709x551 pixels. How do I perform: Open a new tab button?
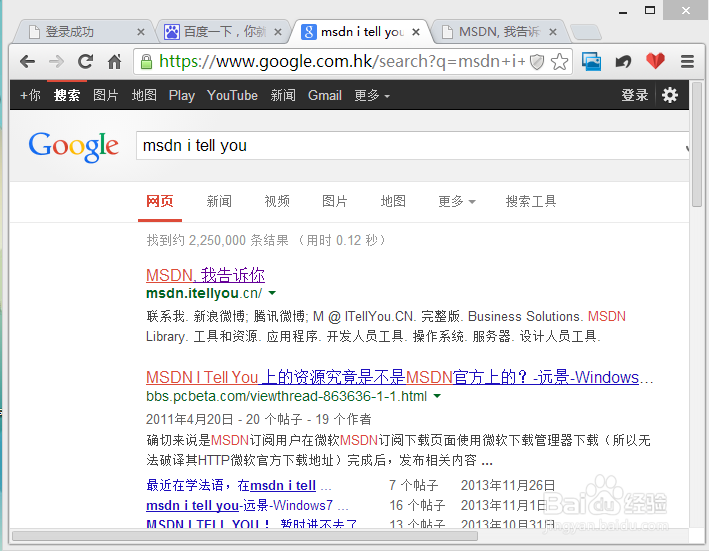tap(586, 32)
